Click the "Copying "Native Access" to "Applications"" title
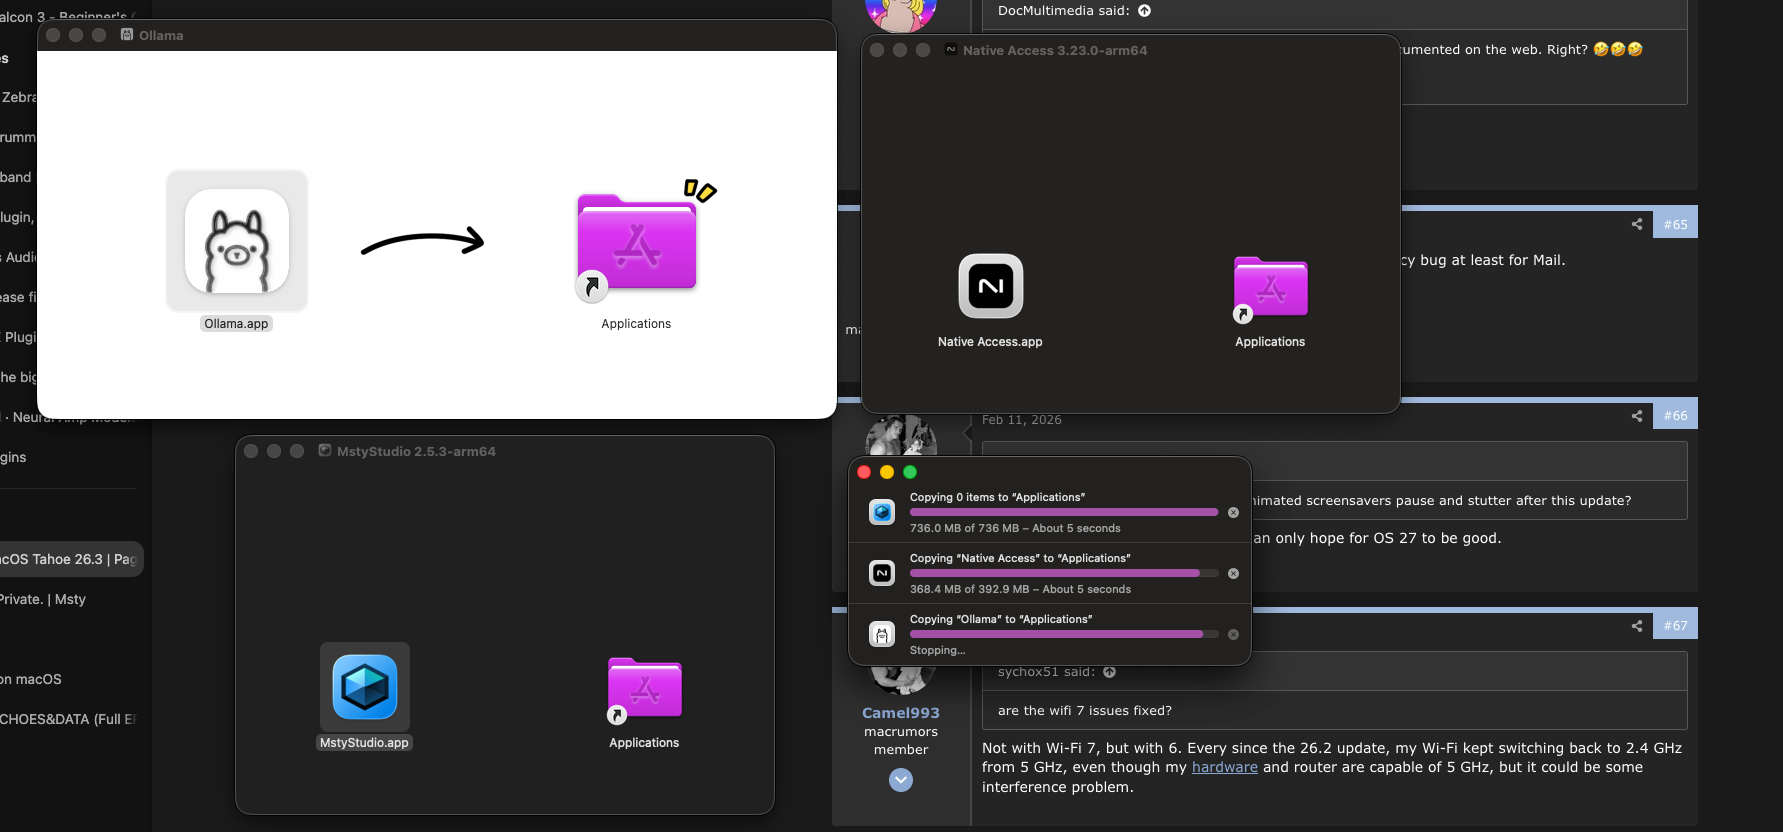1783x832 pixels. coord(1020,558)
